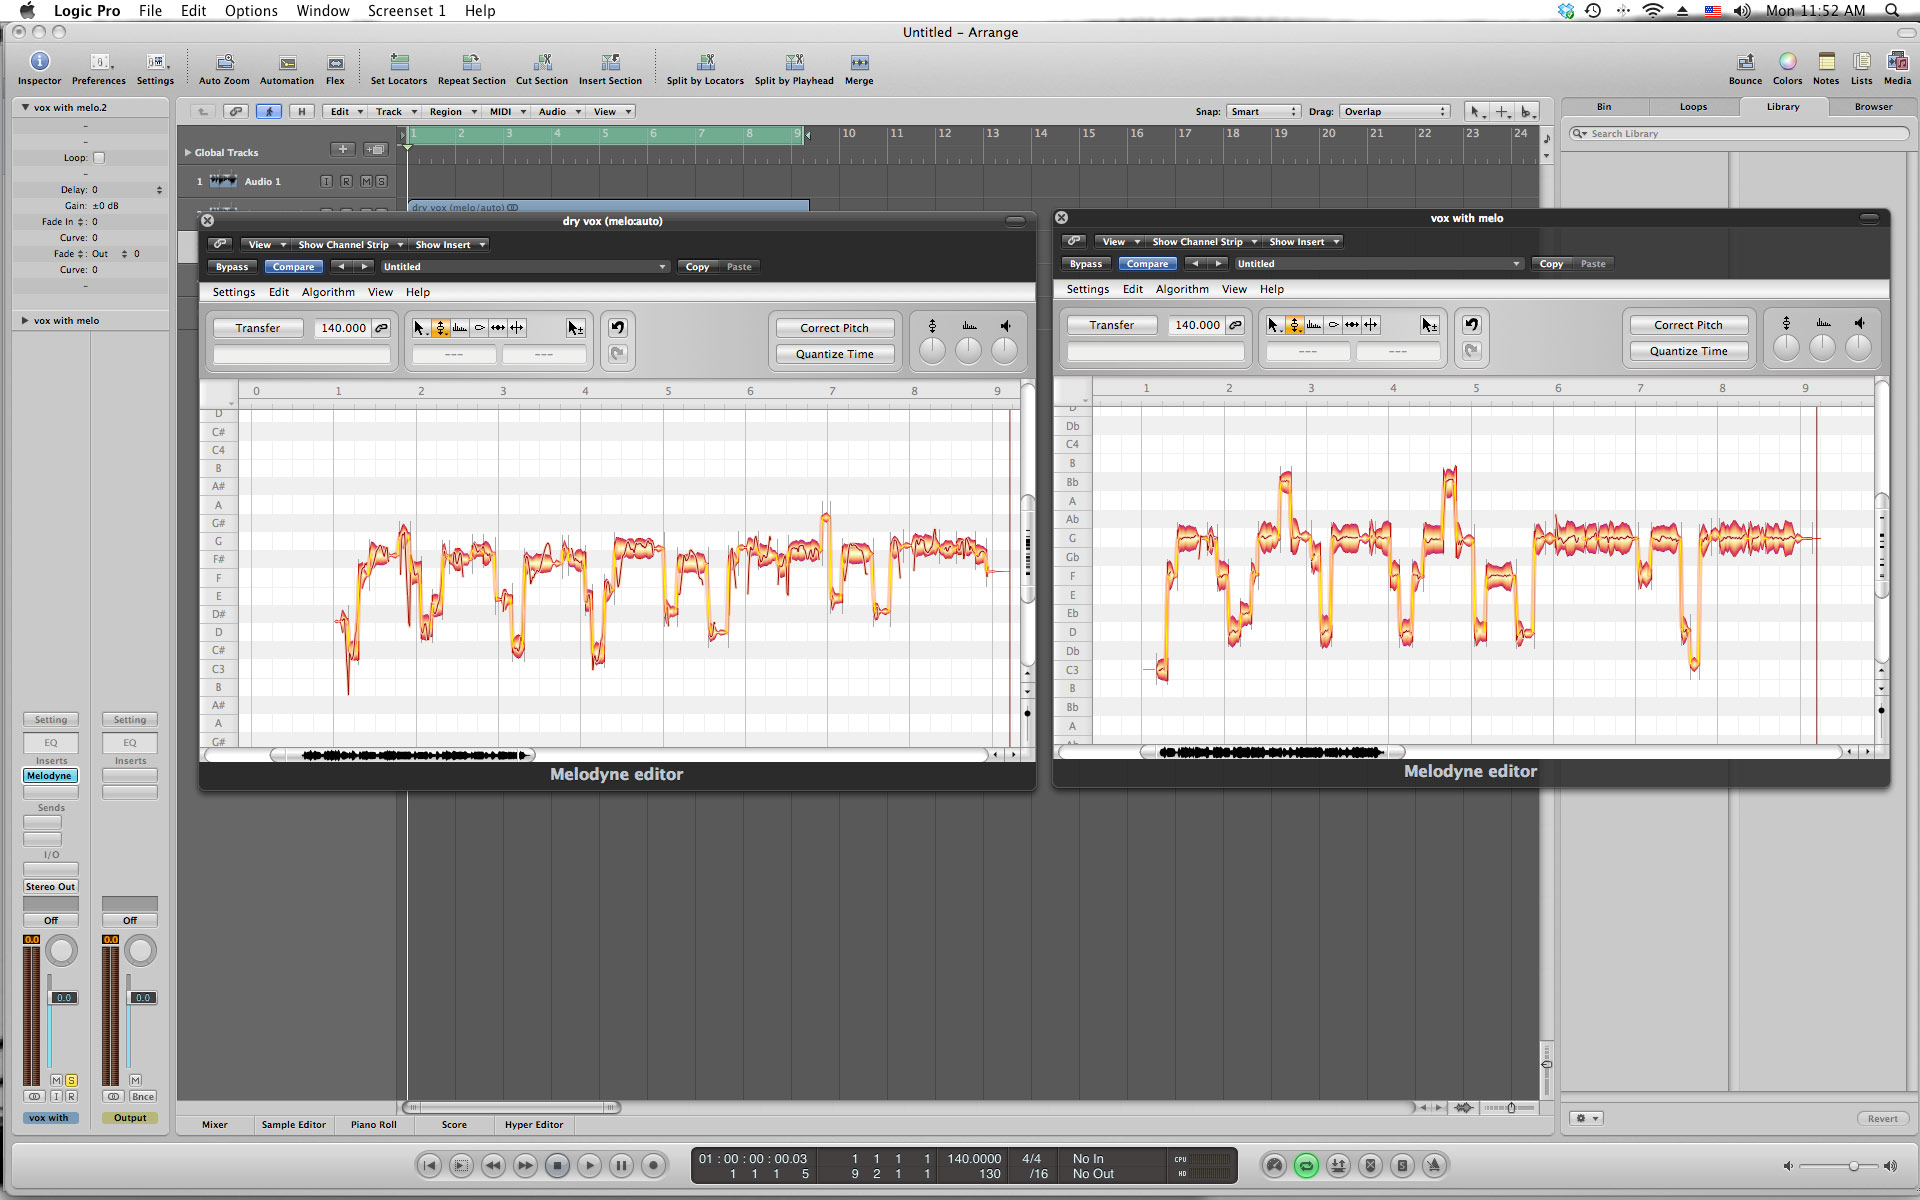Toggle Solo on vox with channel strip
The width and height of the screenshot is (1920, 1200).
pos(71,1080)
